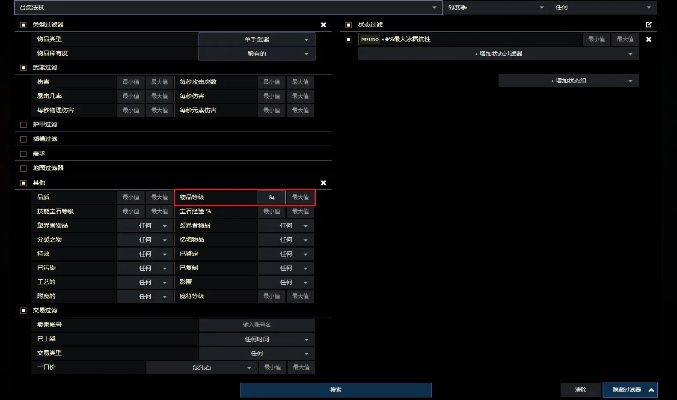
Task: Toggle the 类型过滤器 group checkbox
Action: pyautogui.click(x=23, y=24)
